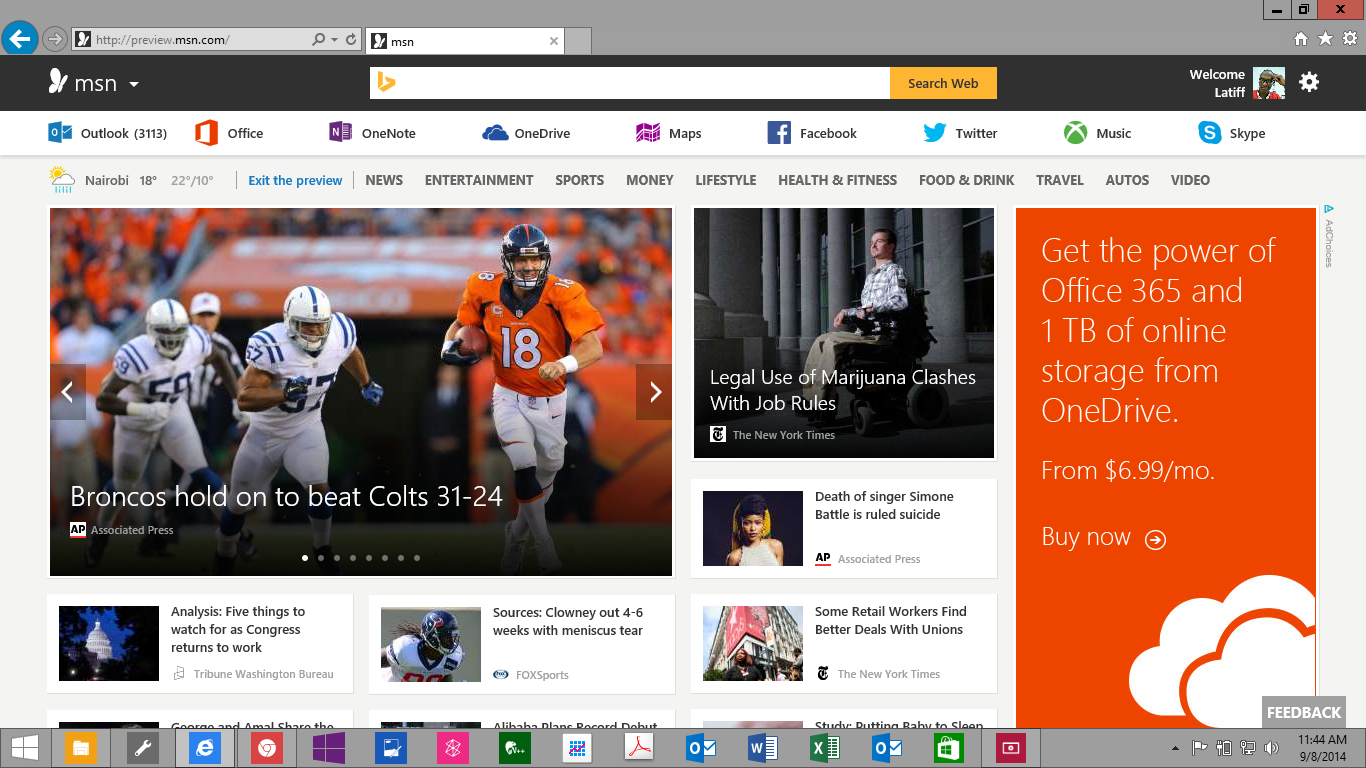This screenshot has height=768, width=1366.
Task: Open Chrome from the taskbar
Action: click(x=266, y=747)
